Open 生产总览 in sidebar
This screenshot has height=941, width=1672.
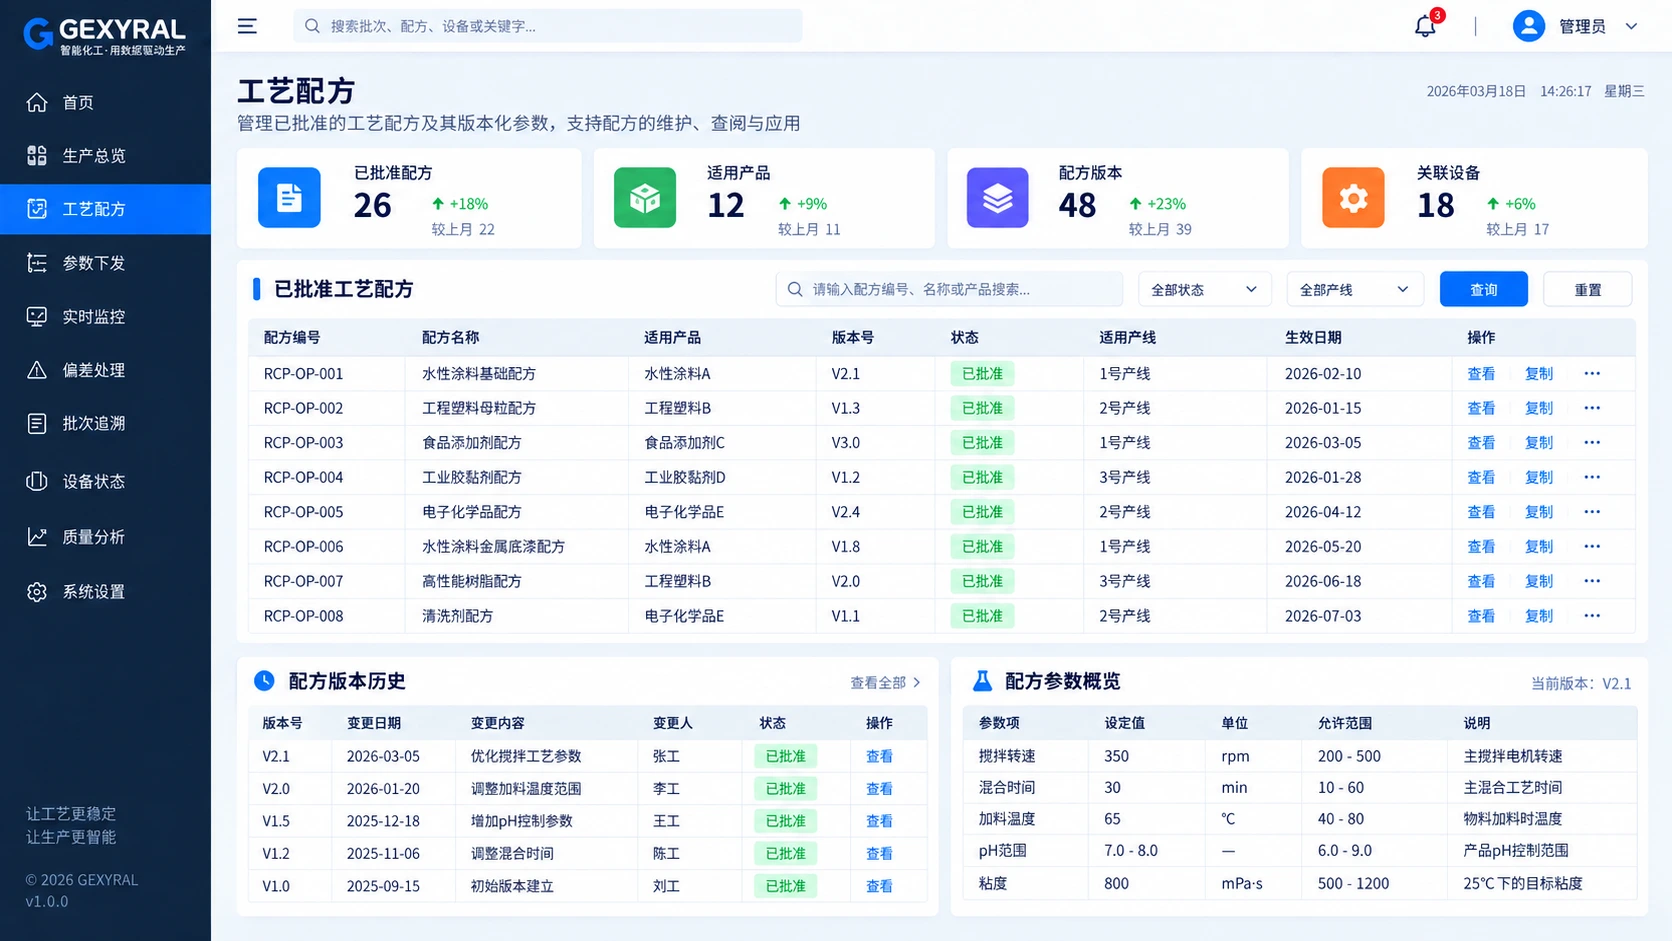point(105,155)
